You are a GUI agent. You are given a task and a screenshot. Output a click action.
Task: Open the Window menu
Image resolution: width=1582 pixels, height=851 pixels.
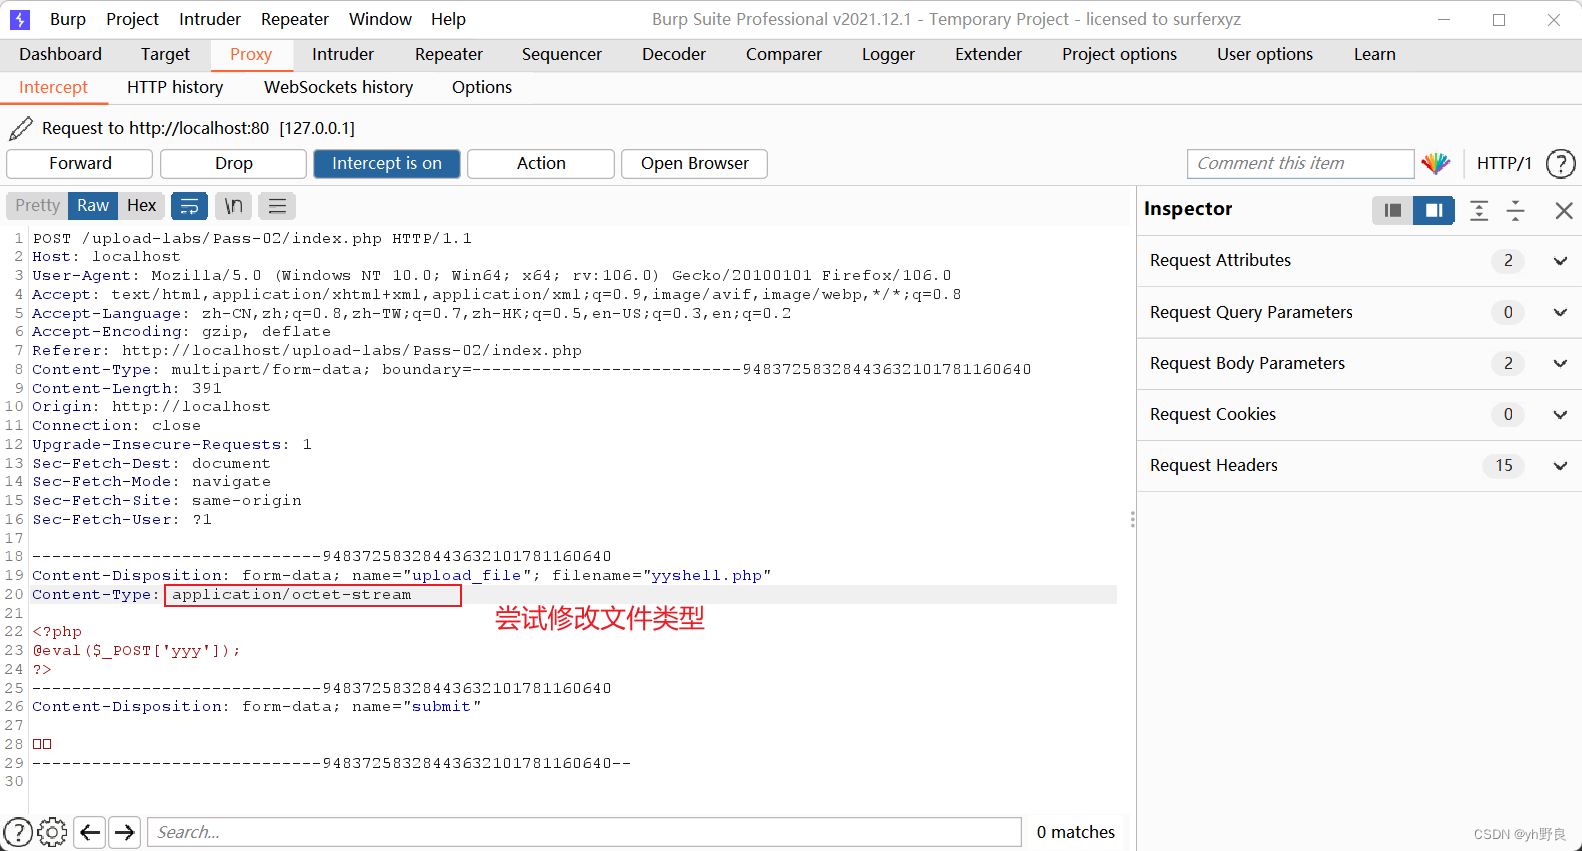point(380,19)
